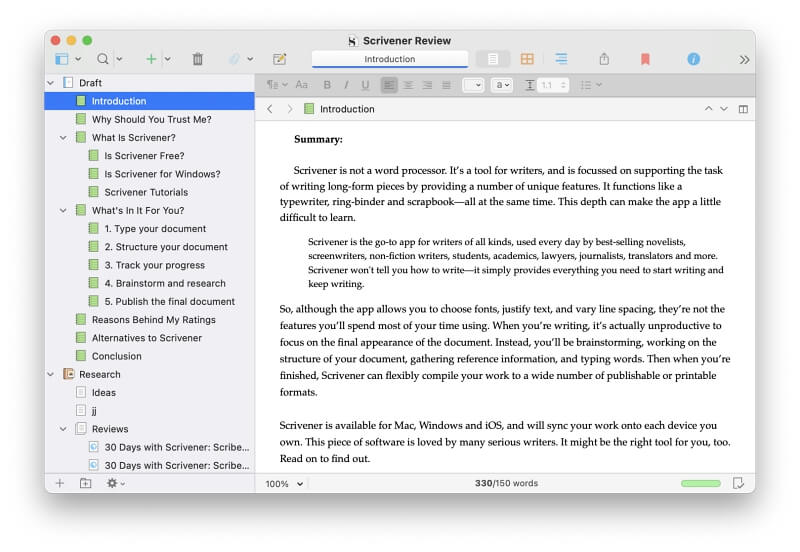The image size is (800, 552).
Task: Show more toolbar items chevron
Action: 744,60
